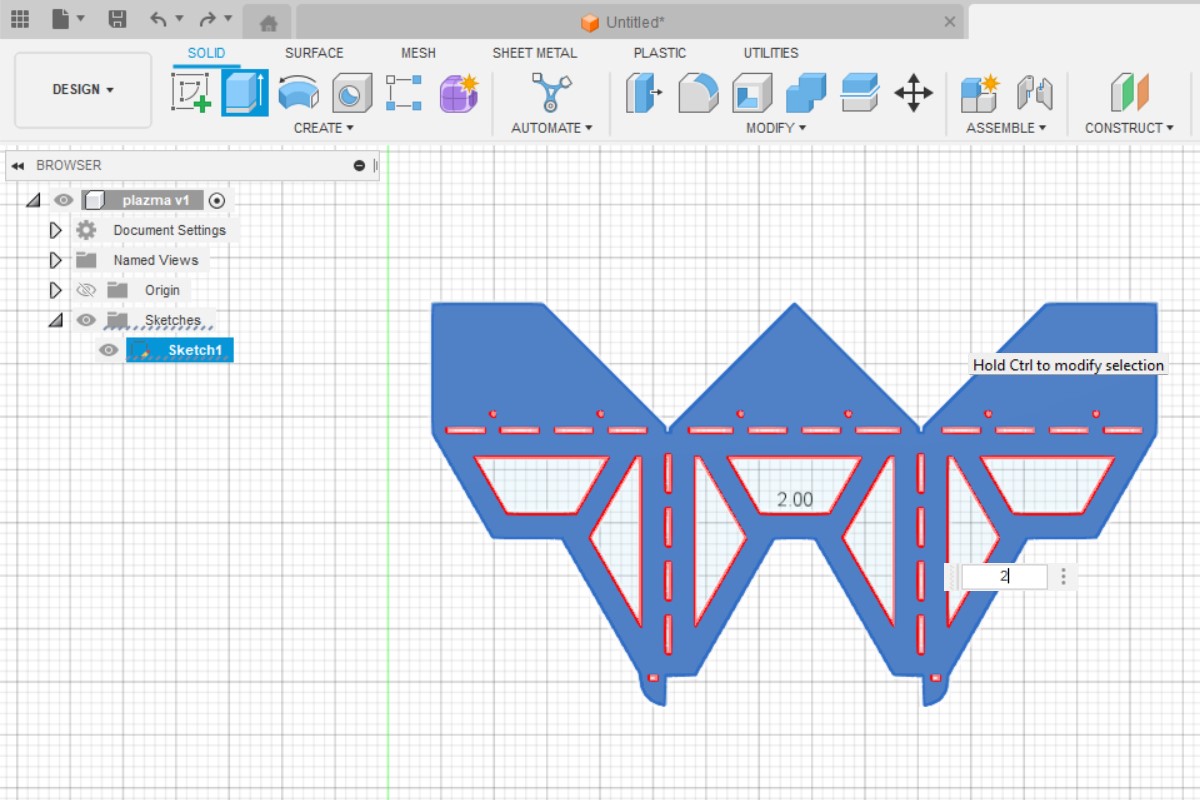Open the AUTOMATE dropdown menu
Viewport: 1200px width, 800px height.
tap(552, 128)
